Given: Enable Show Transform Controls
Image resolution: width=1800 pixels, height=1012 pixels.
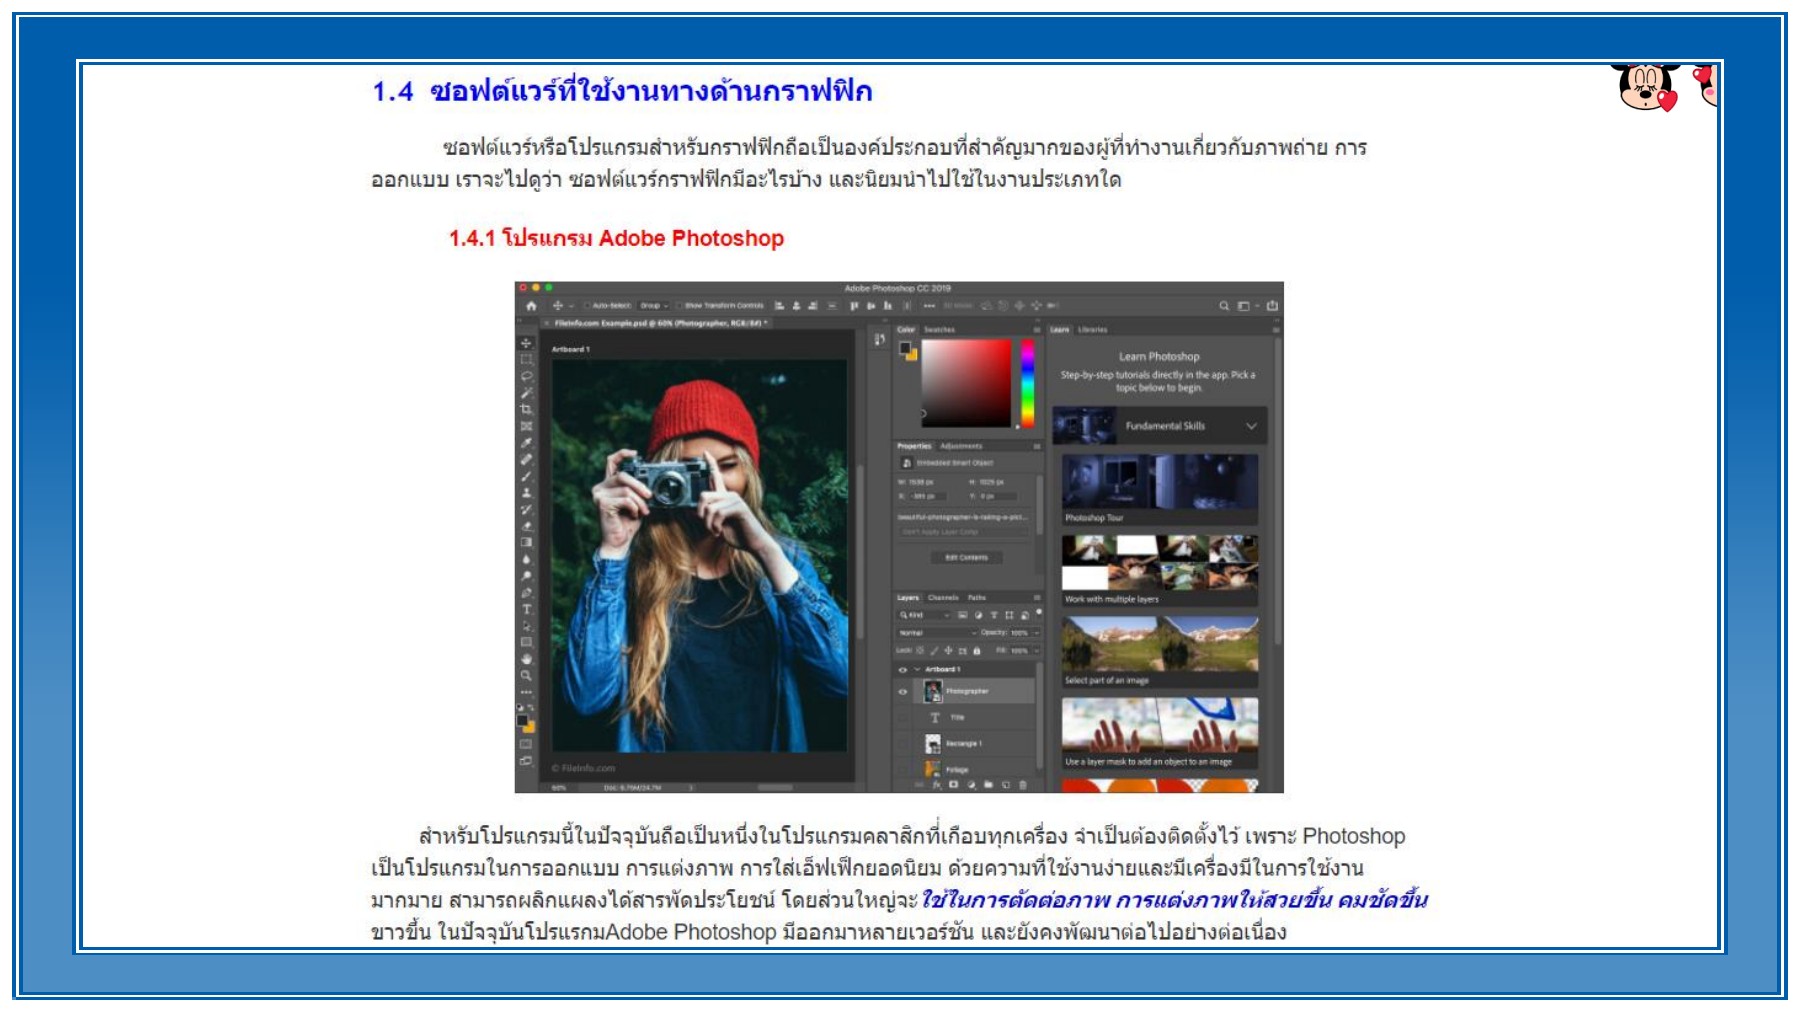Looking at the screenshot, I should 679,306.
